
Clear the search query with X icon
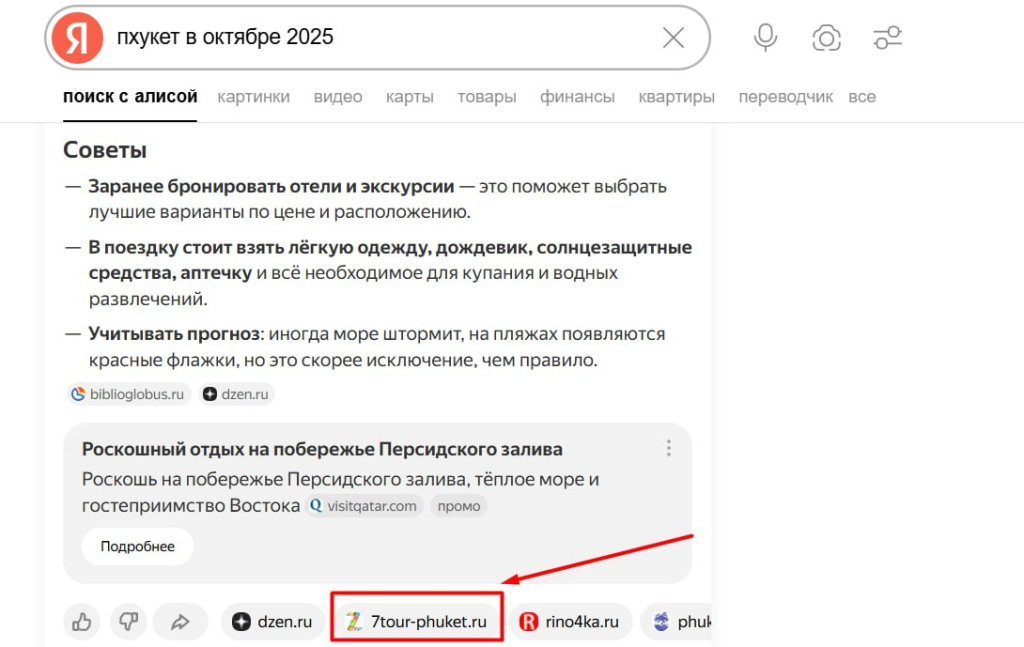click(x=673, y=38)
